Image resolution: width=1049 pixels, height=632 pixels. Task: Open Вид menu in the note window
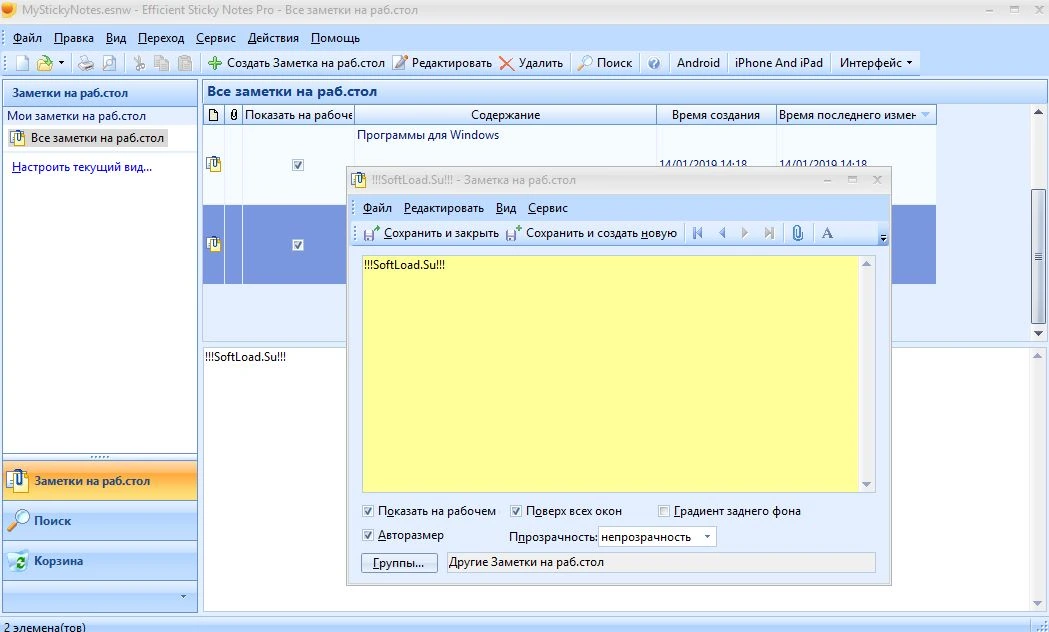click(506, 208)
